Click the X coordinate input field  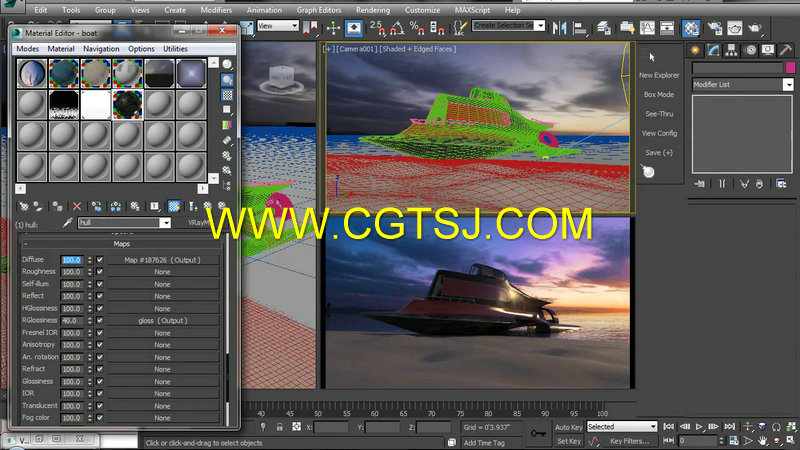pos(331,427)
